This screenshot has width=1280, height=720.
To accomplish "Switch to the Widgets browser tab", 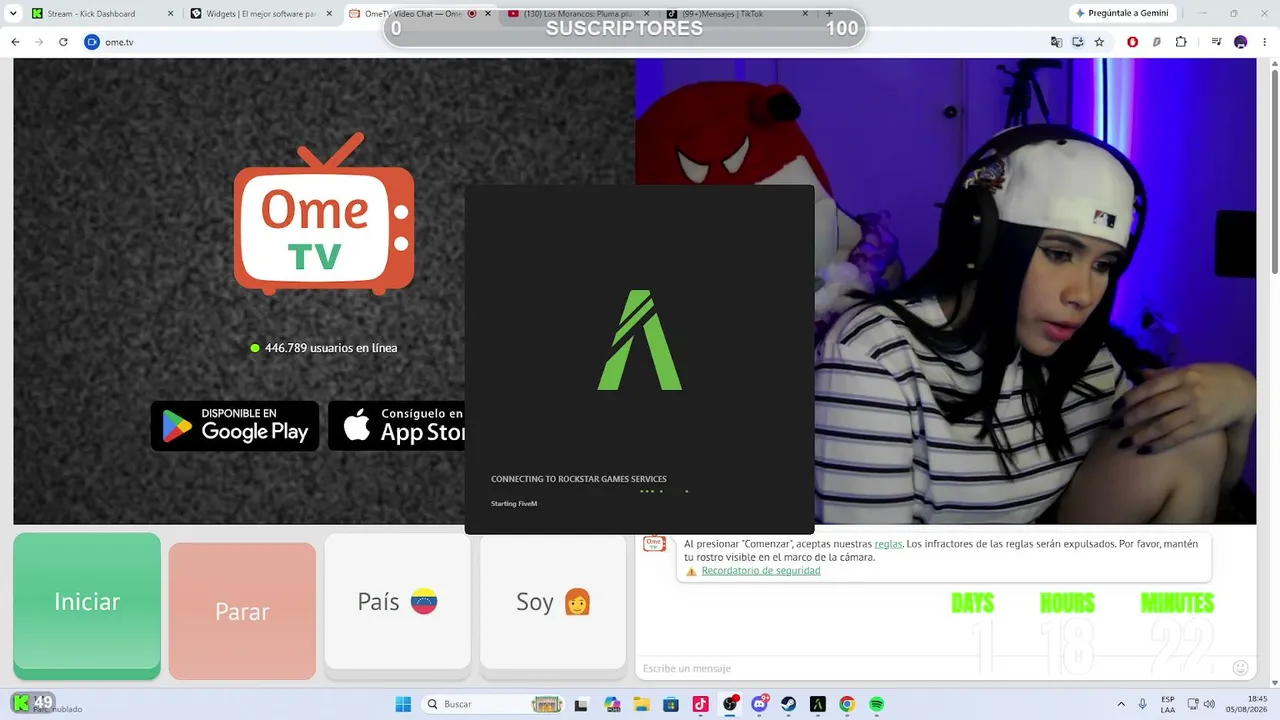I will pos(261,14).
